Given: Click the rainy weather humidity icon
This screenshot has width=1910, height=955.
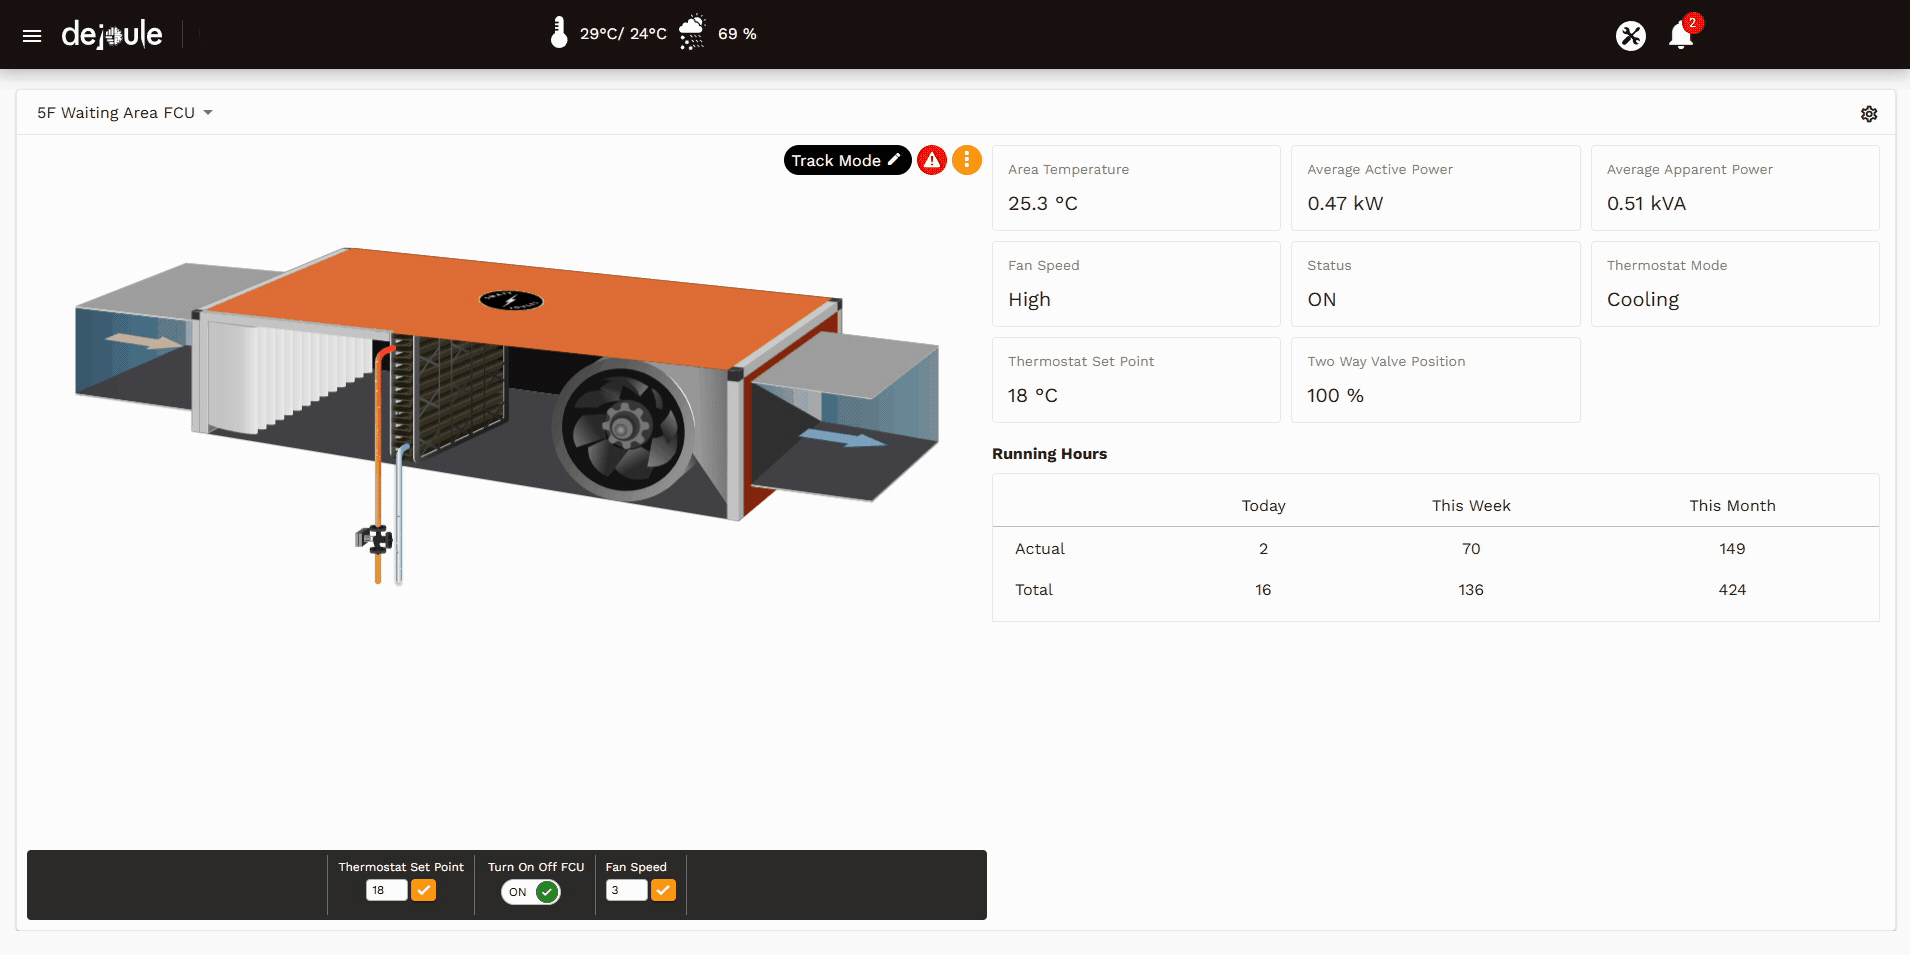Looking at the screenshot, I should point(692,32).
